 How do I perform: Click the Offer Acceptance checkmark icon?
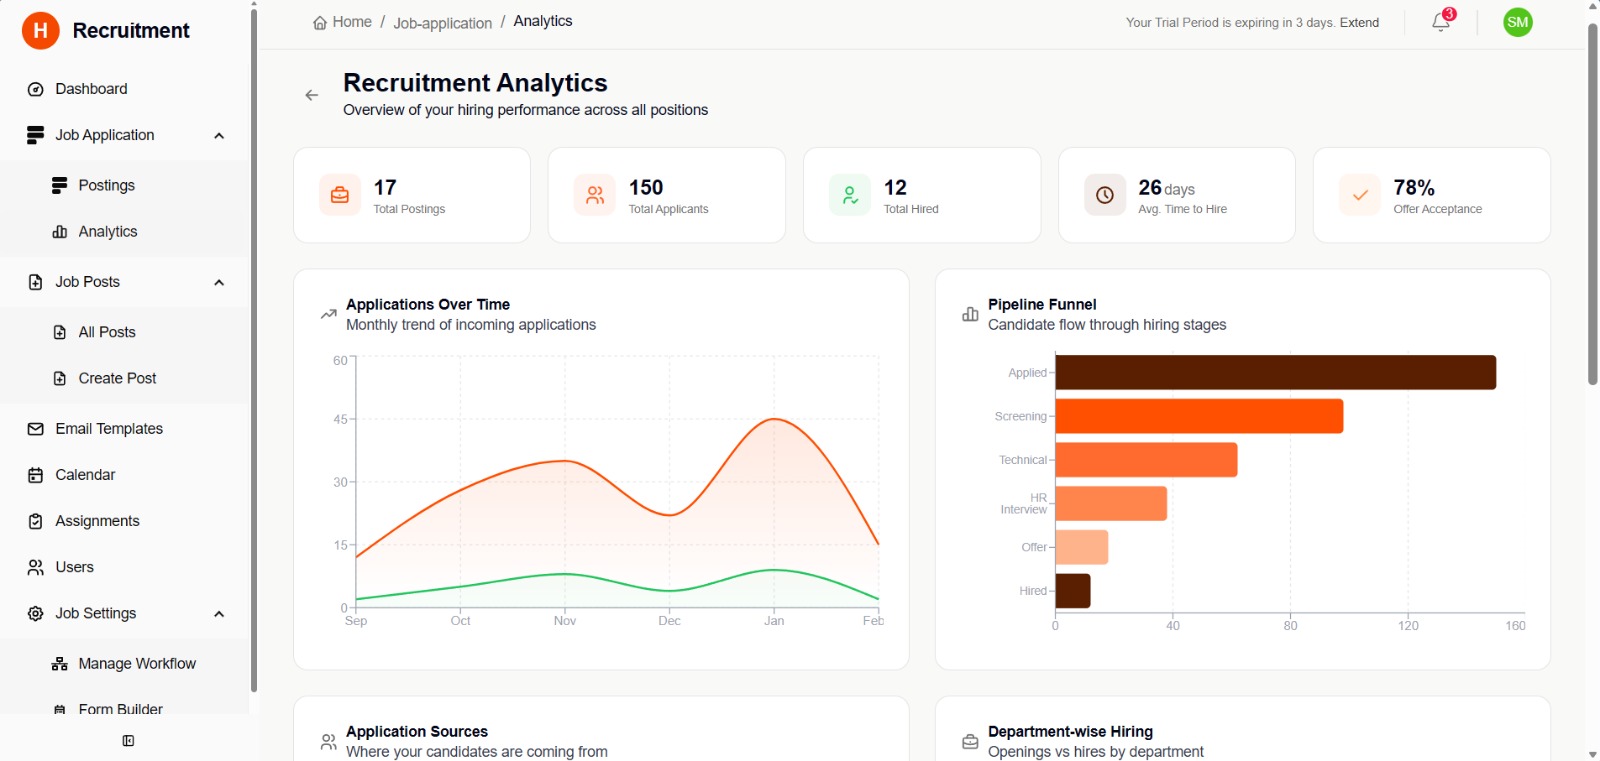pos(1360,195)
